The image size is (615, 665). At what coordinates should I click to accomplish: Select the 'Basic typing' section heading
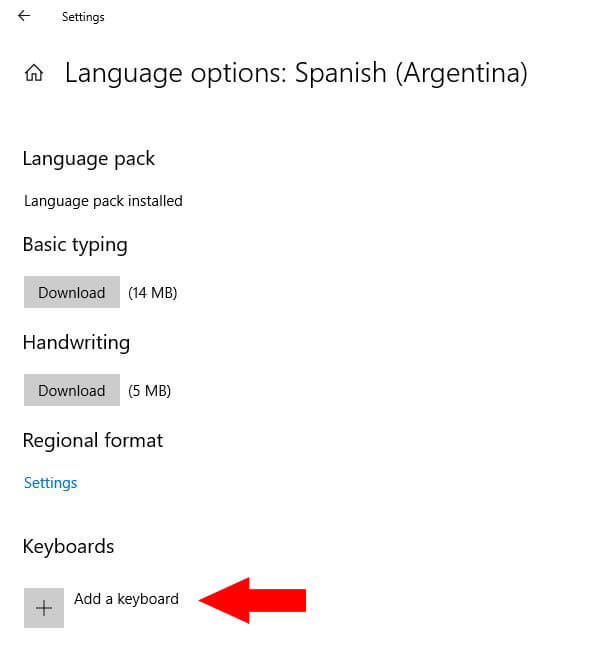[x=75, y=245]
